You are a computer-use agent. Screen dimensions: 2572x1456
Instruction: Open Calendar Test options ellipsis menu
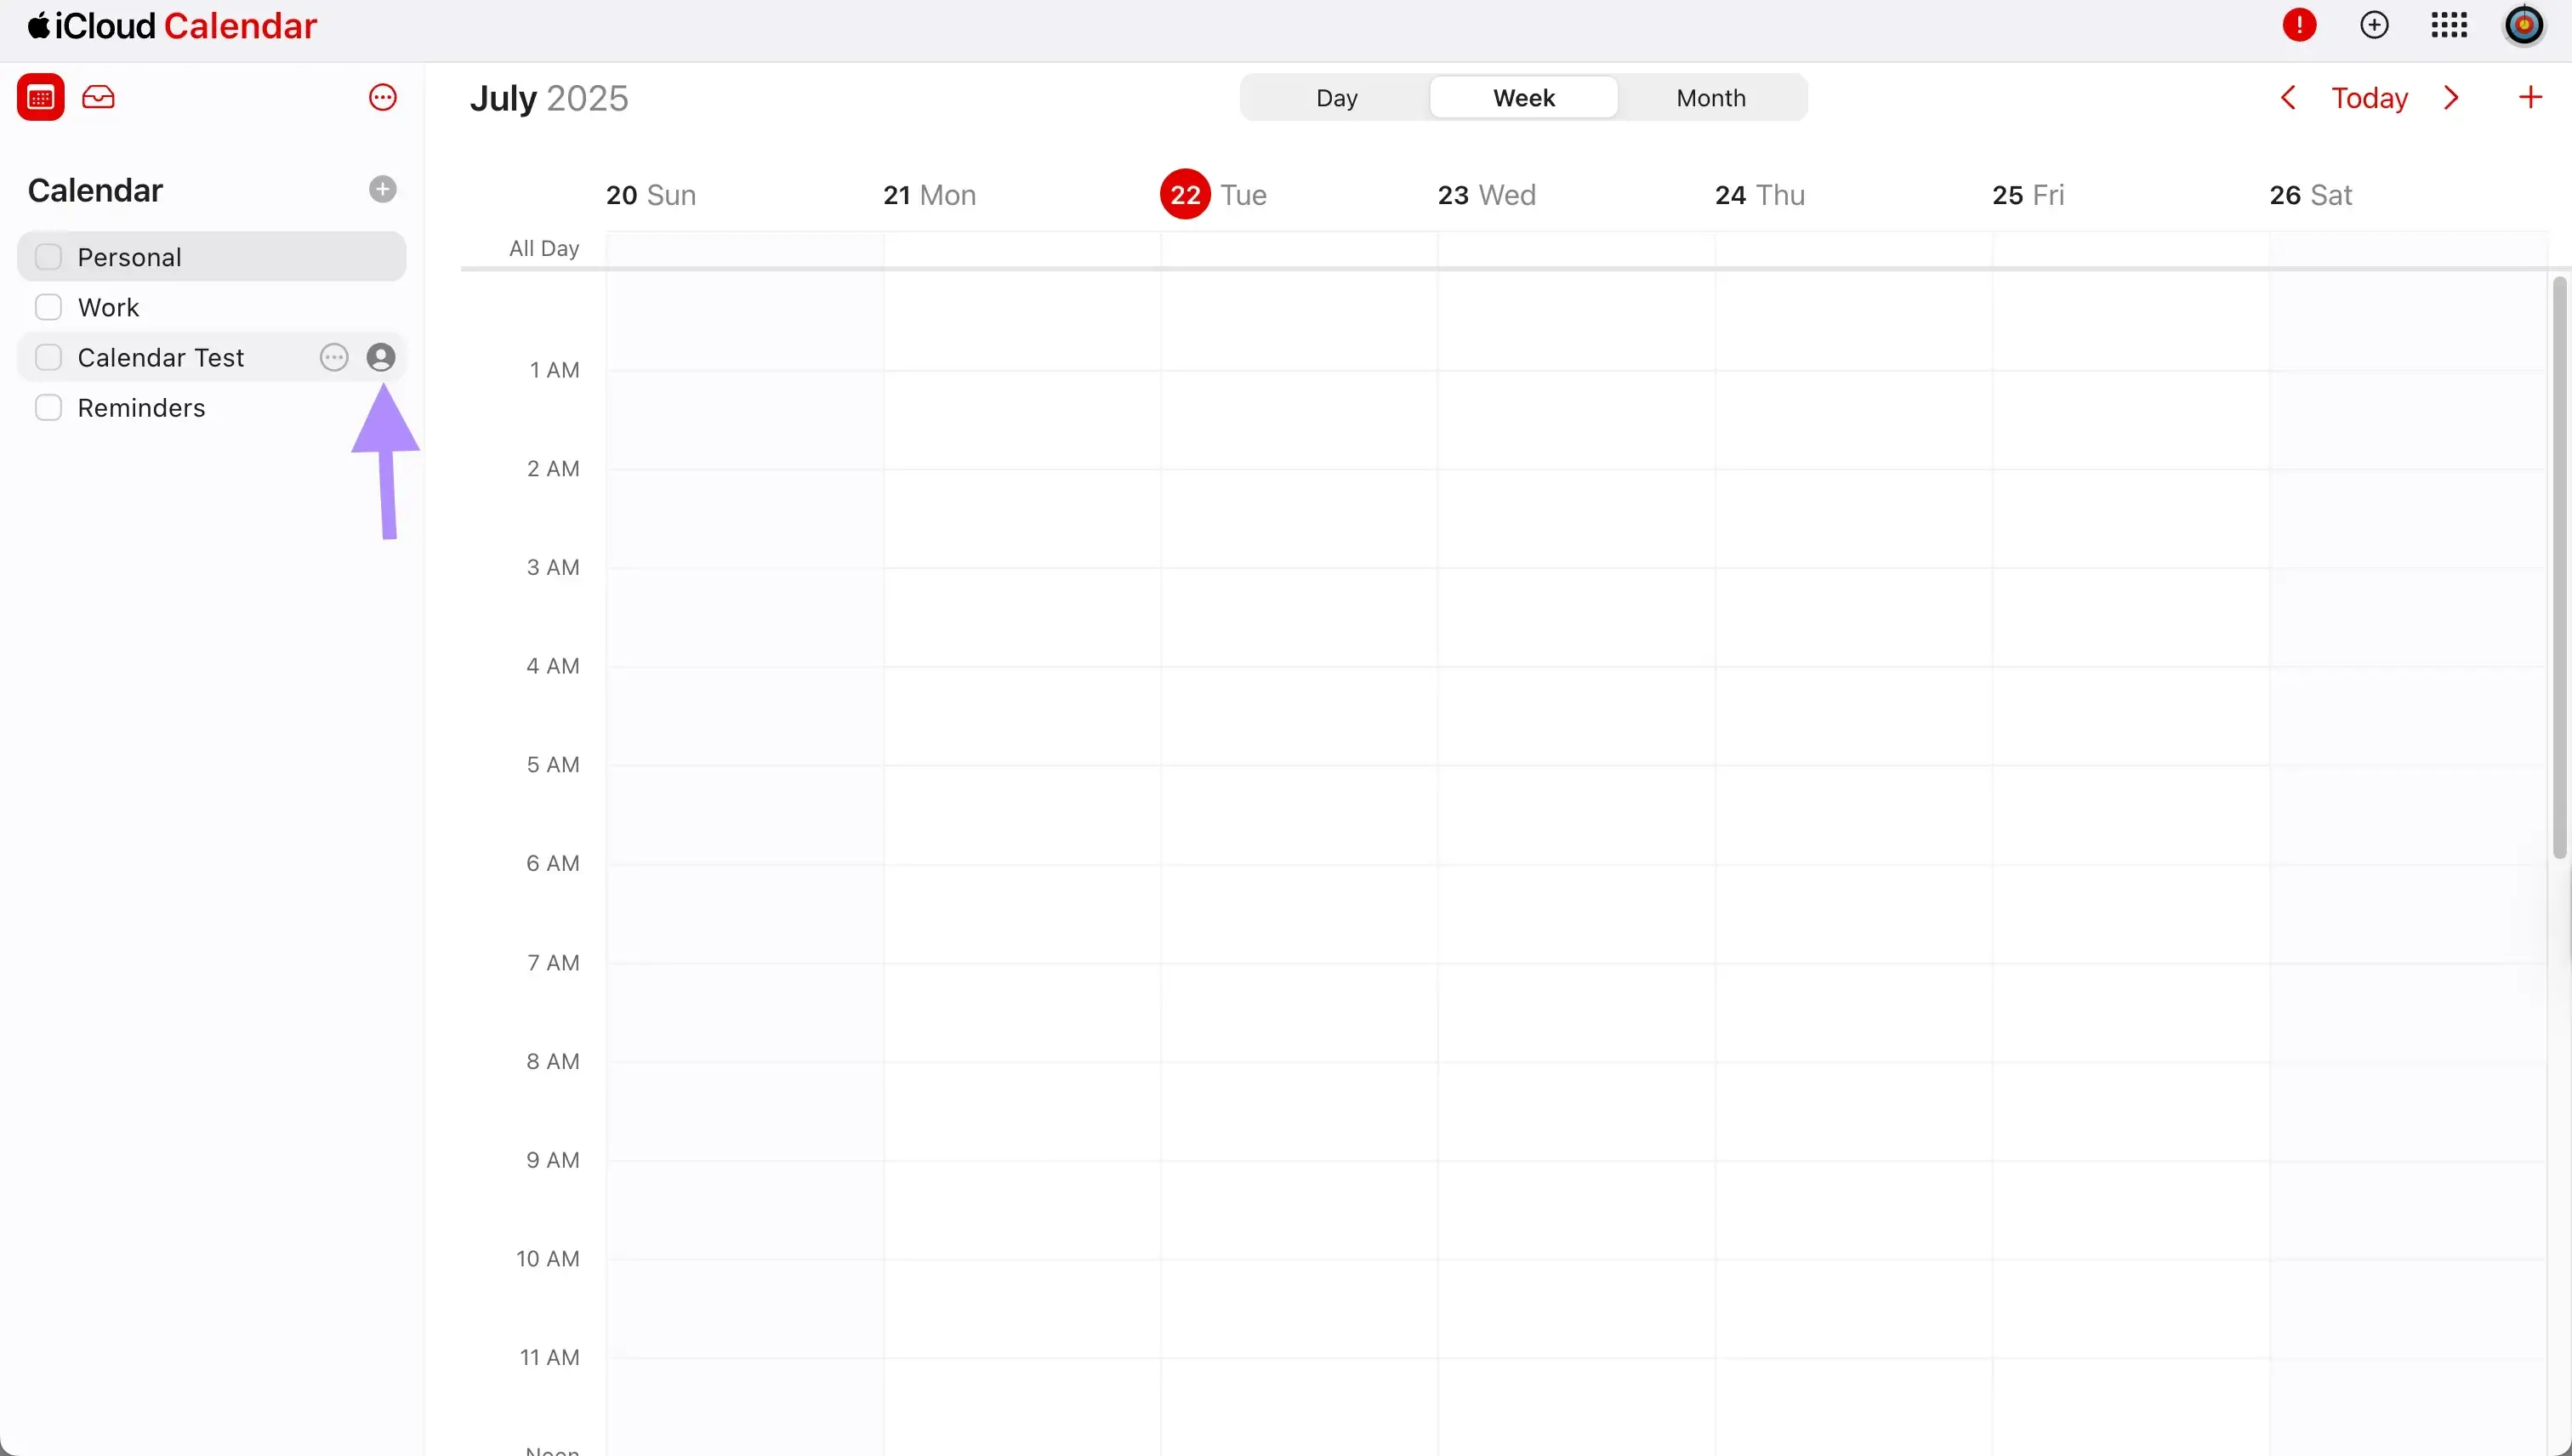(333, 357)
